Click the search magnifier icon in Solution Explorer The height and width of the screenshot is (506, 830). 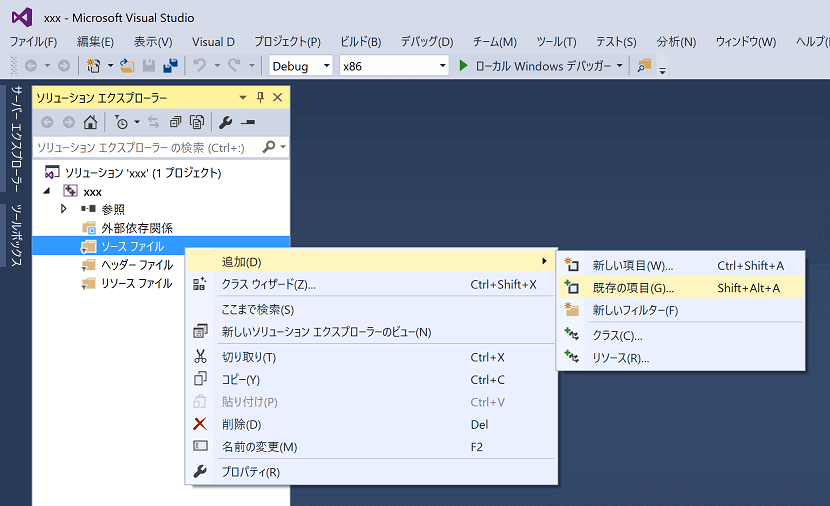point(269,147)
